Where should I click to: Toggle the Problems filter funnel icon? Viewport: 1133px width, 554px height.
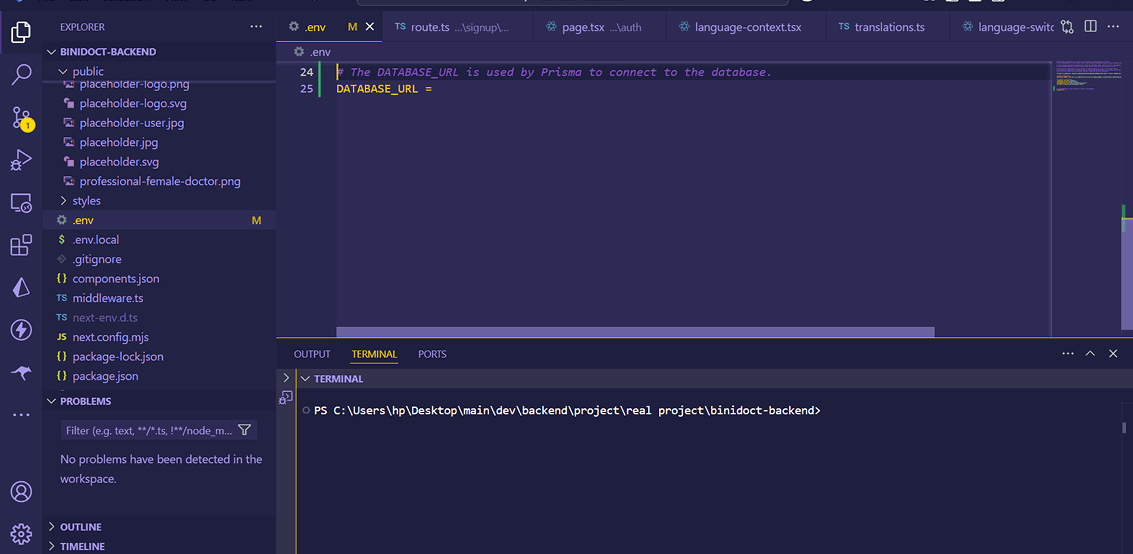[244, 430]
